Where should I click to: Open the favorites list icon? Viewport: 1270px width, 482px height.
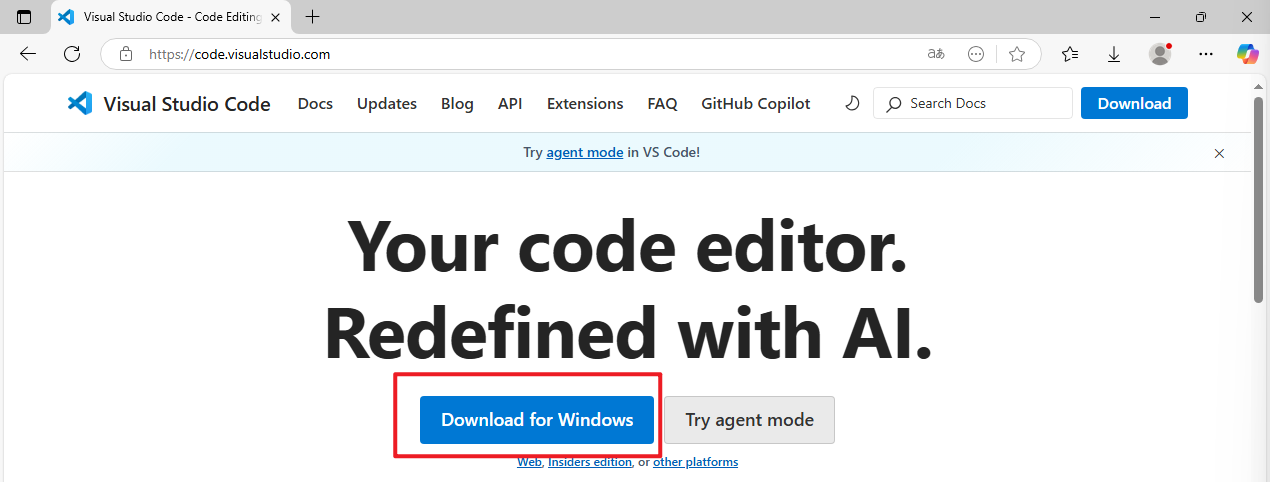(x=1070, y=54)
